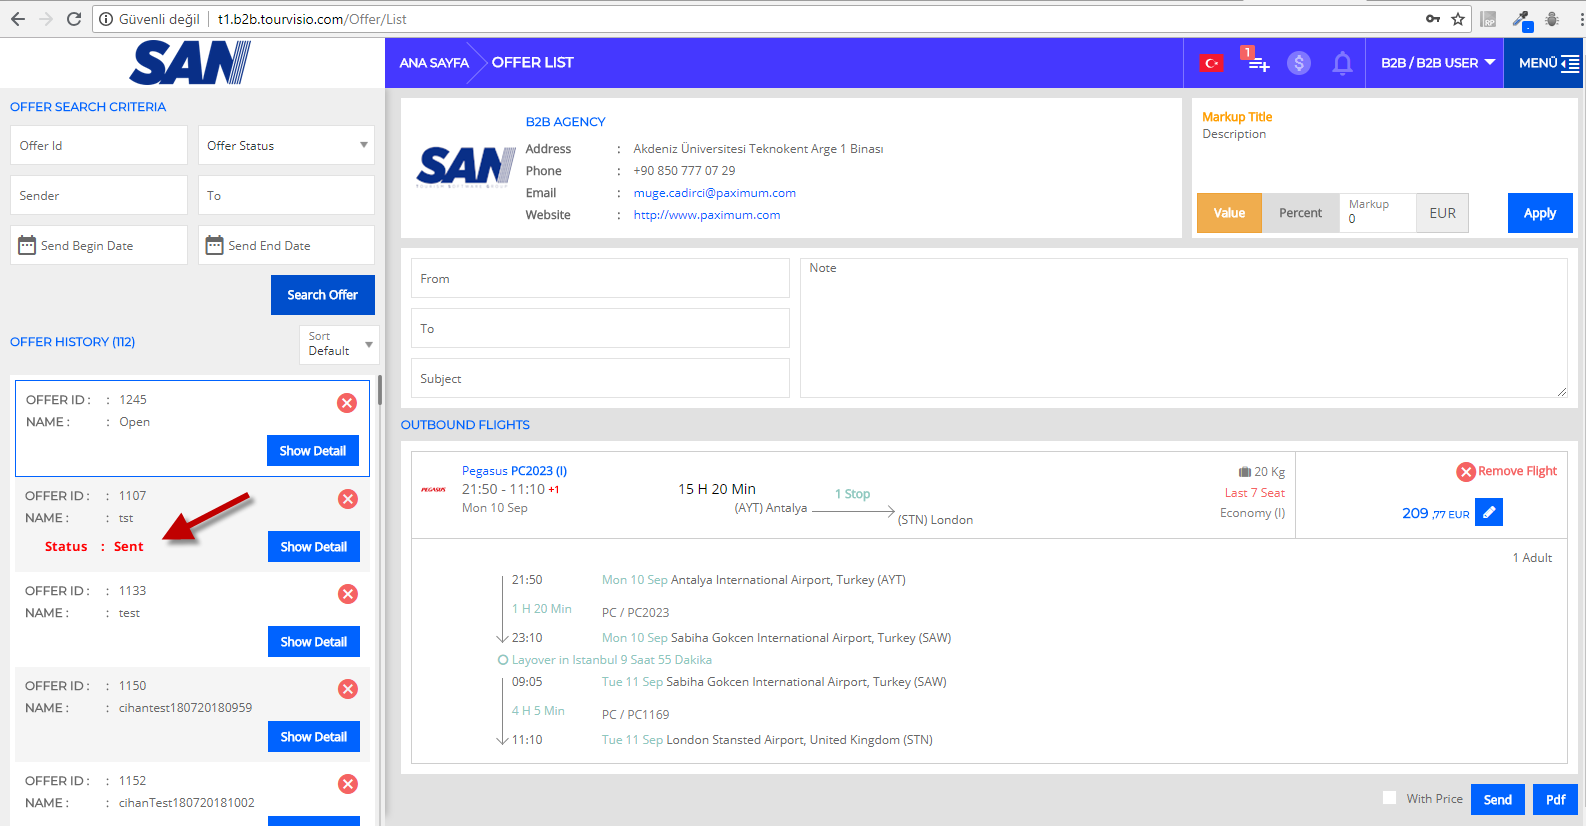Click the blue pencil edit price icon
Screen dimensions: 1586x826
coord(1489,512)
